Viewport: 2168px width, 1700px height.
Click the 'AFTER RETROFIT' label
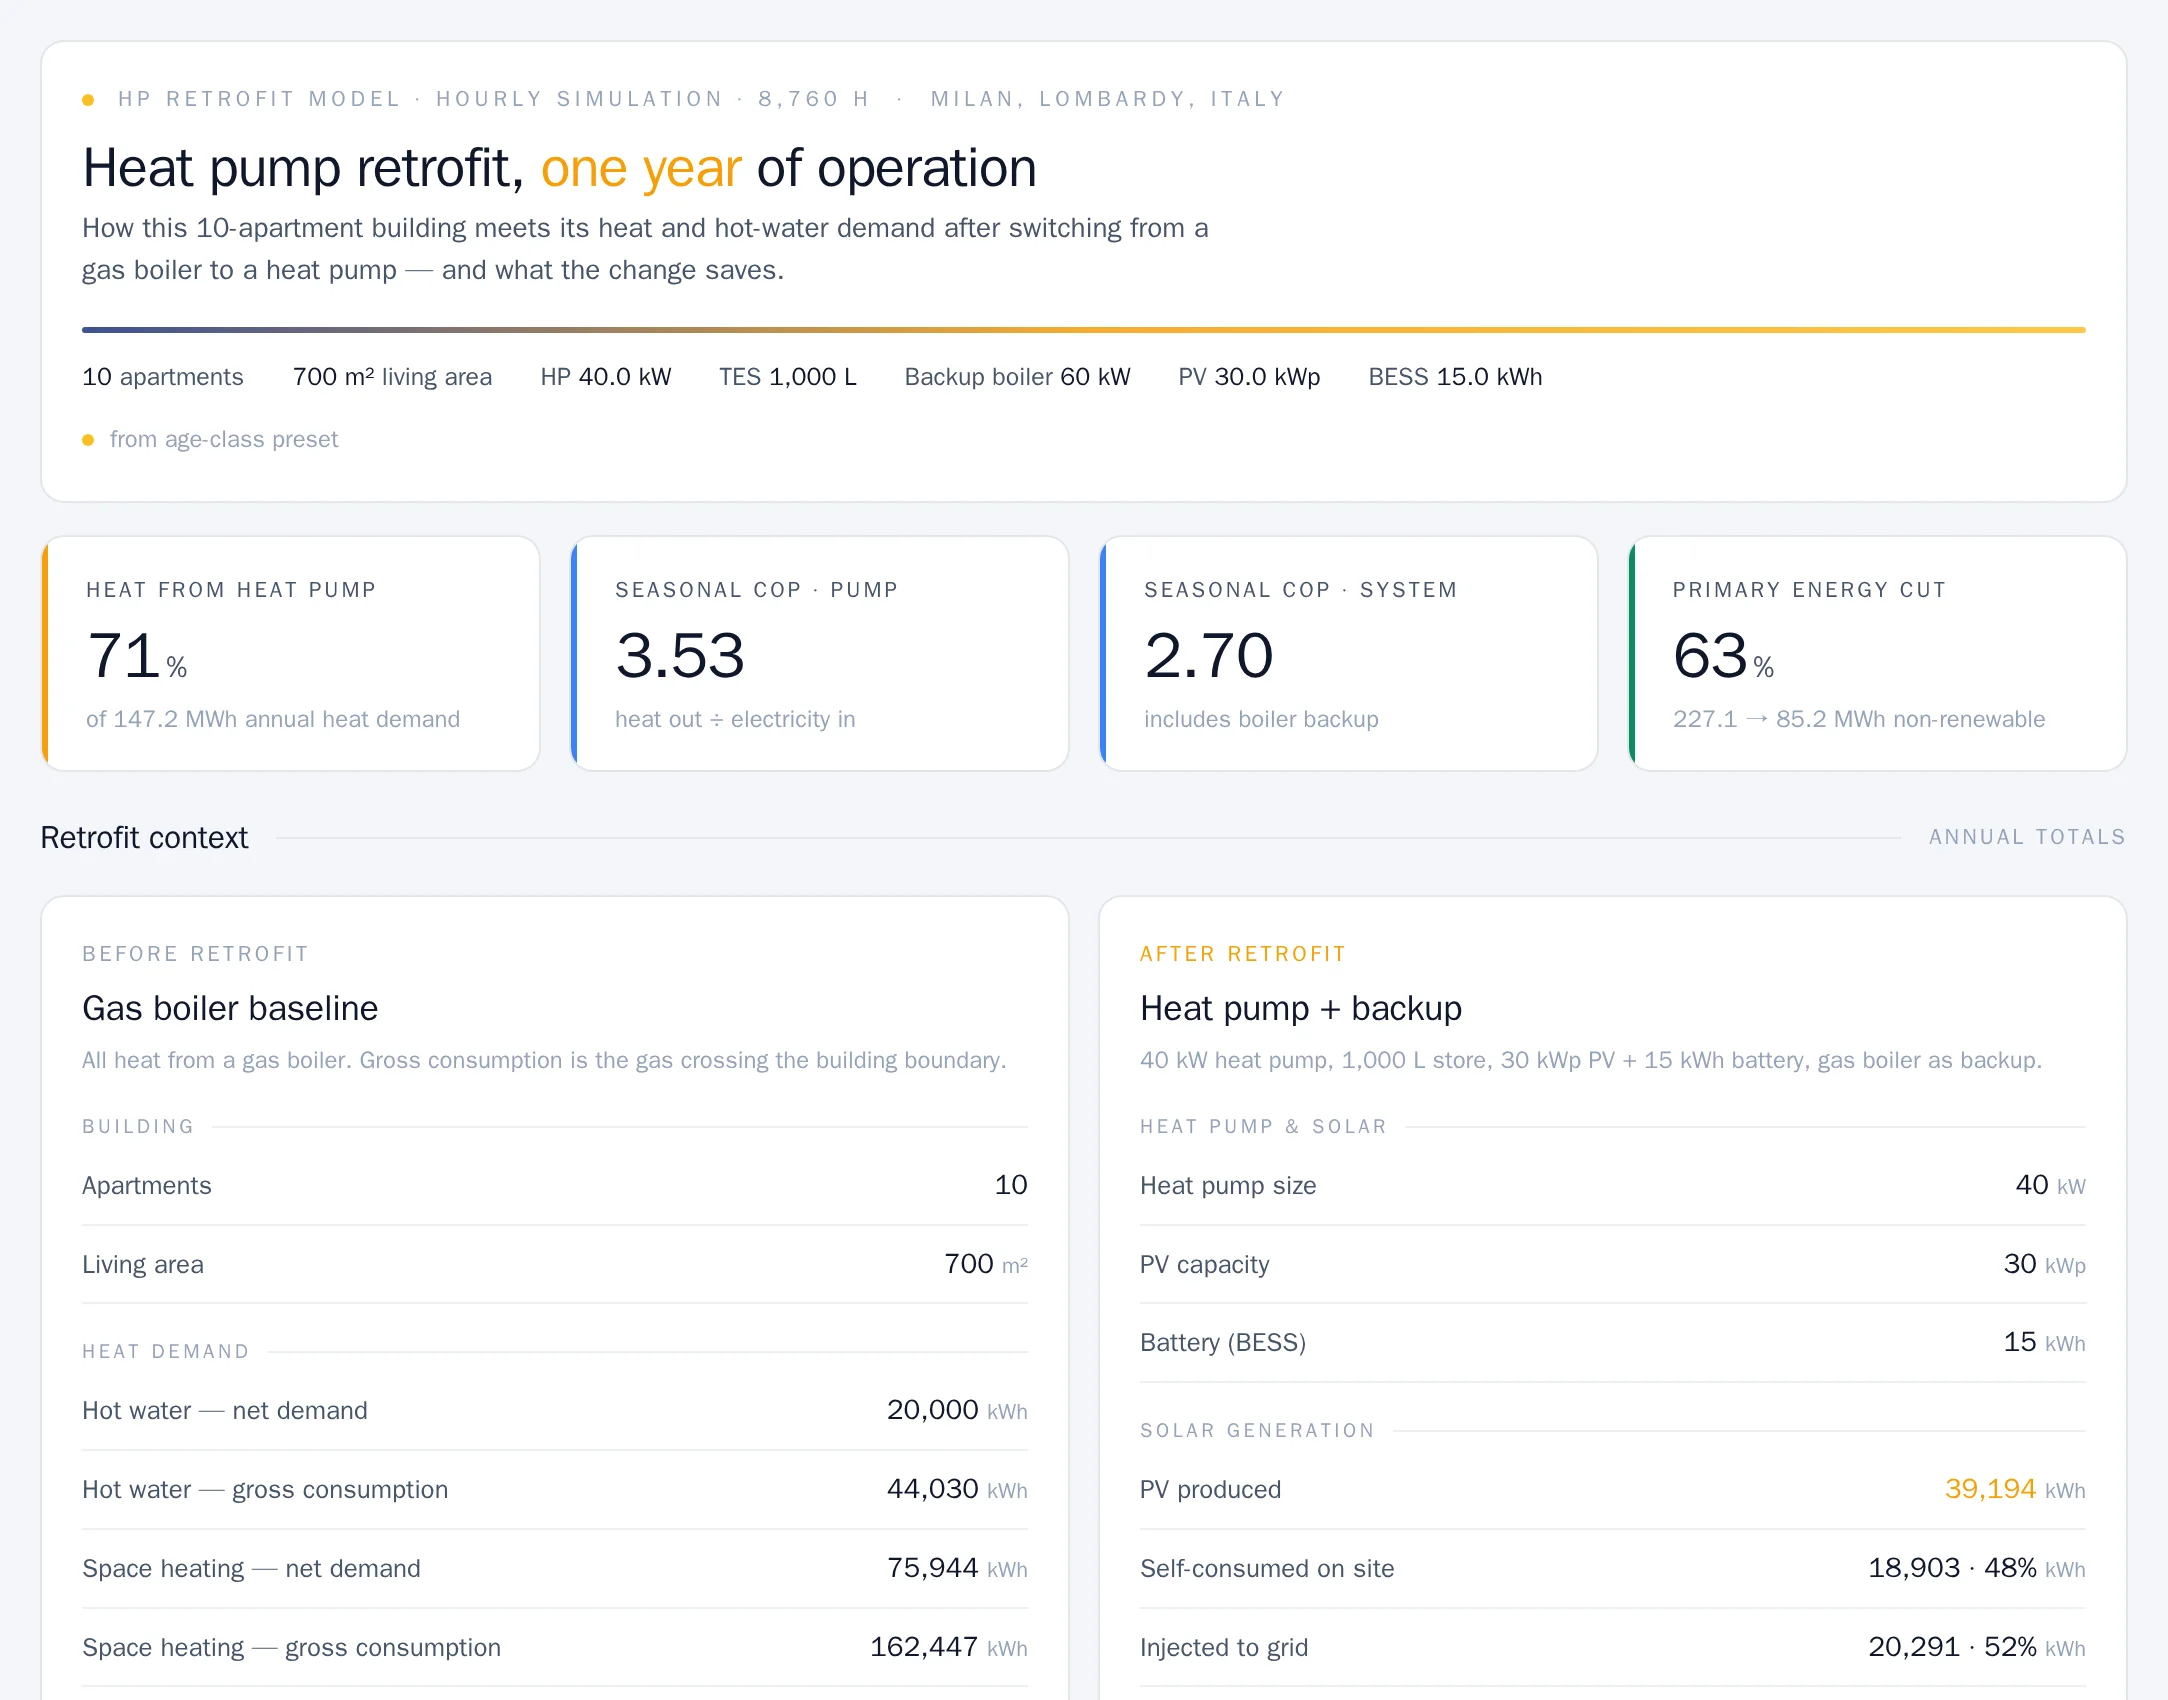(x=1243, y=954)
